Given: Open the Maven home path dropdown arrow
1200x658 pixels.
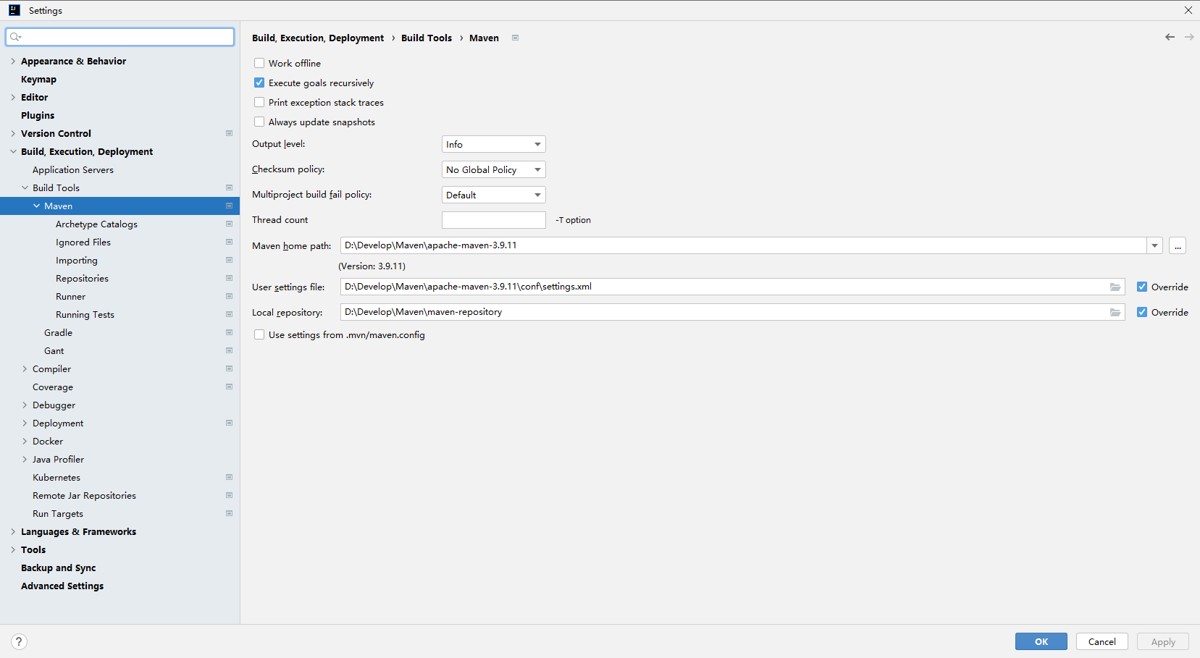Looking at the screenshot, I should point(1155,245).
